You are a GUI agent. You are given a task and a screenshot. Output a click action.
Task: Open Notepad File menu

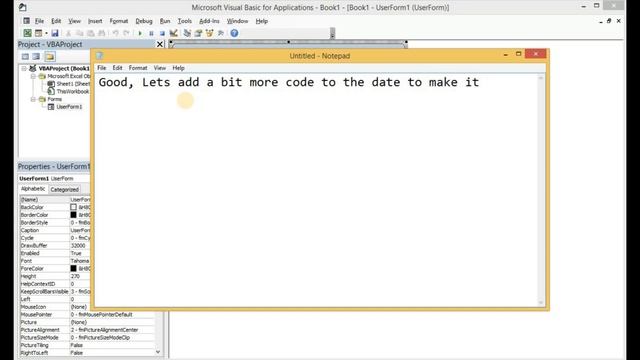point(101,68)
